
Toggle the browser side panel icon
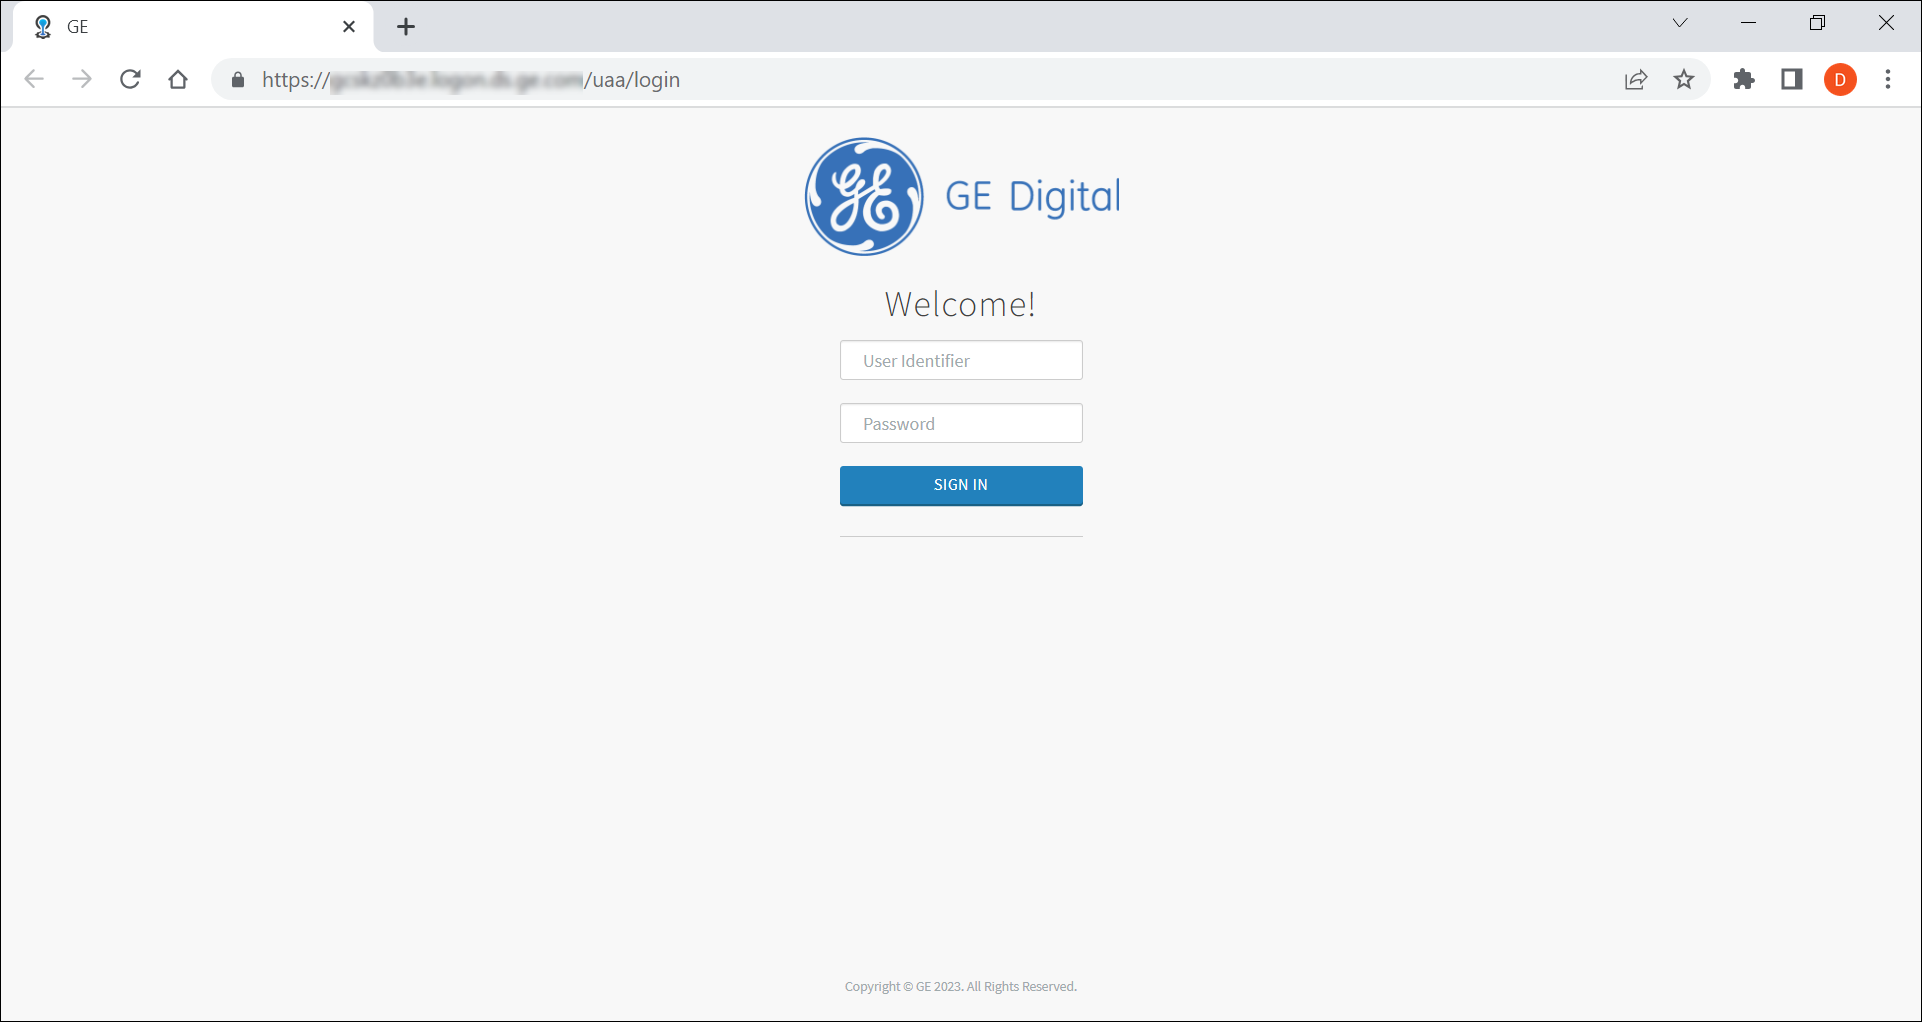(x=1792, y=80)
